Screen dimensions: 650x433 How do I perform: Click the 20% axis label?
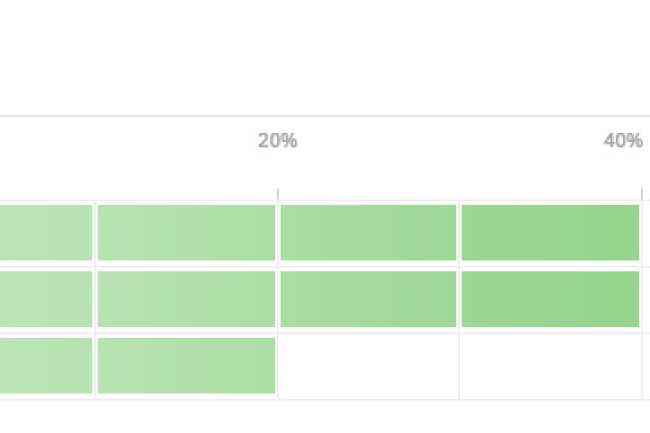(277, 141)
